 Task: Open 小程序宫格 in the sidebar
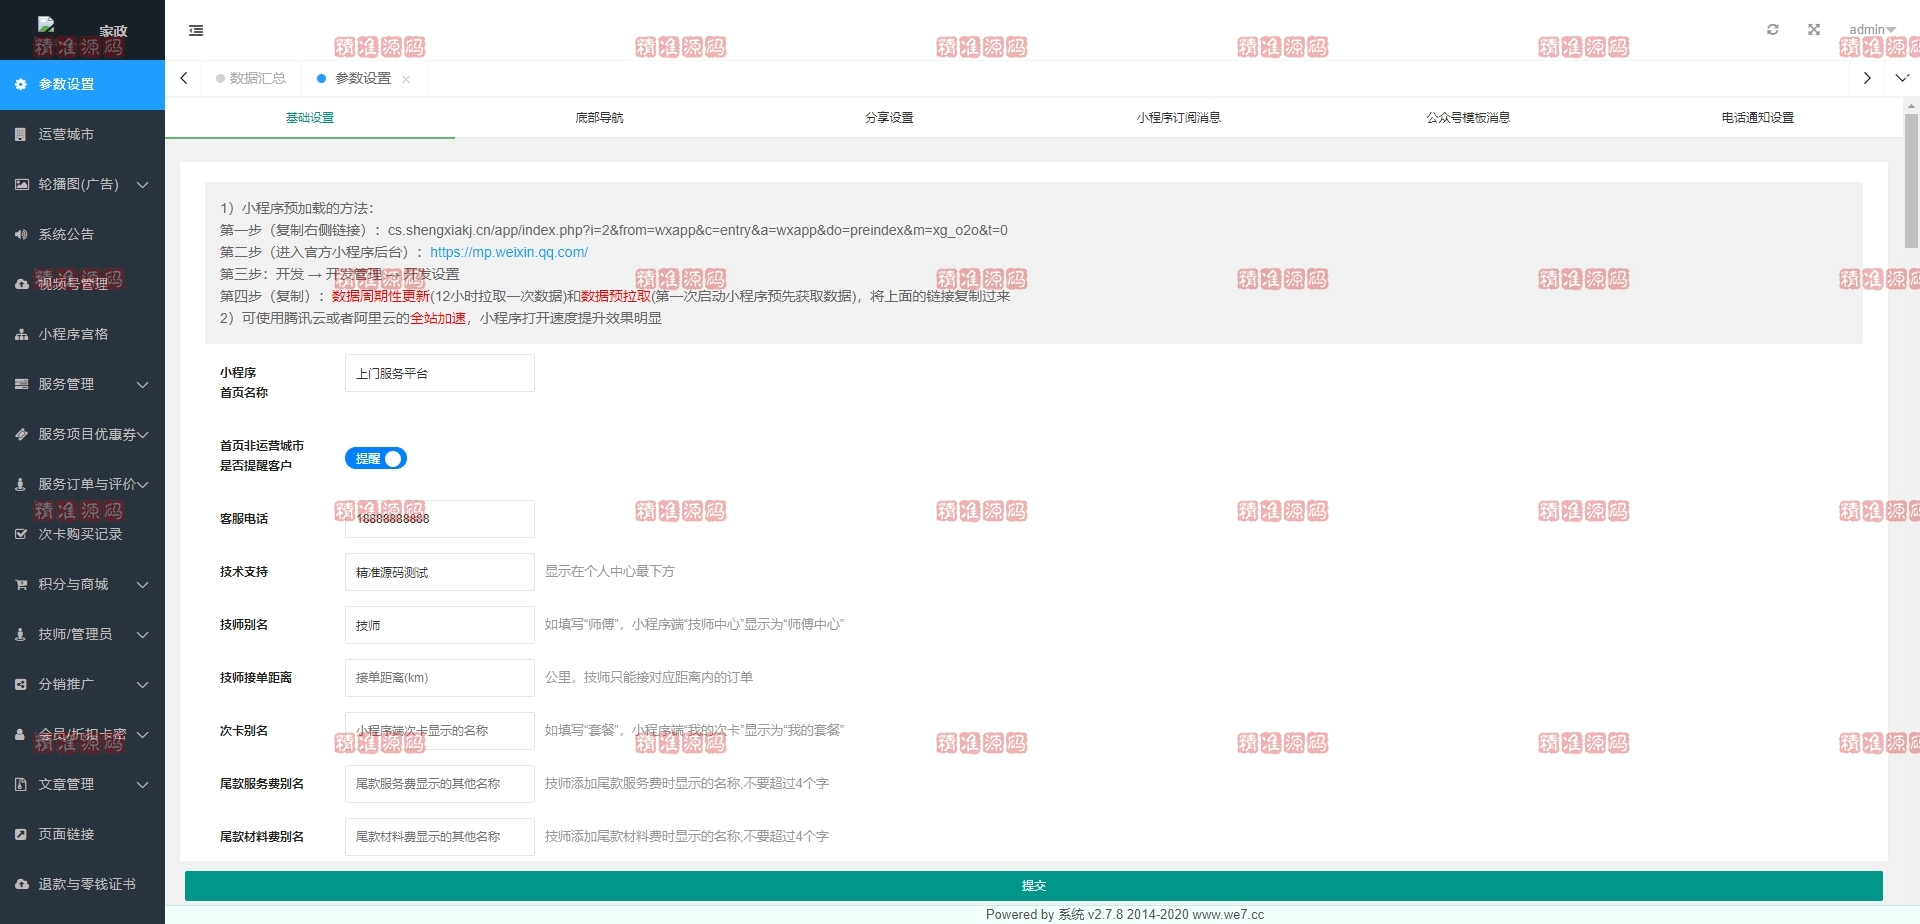[82, 334]
